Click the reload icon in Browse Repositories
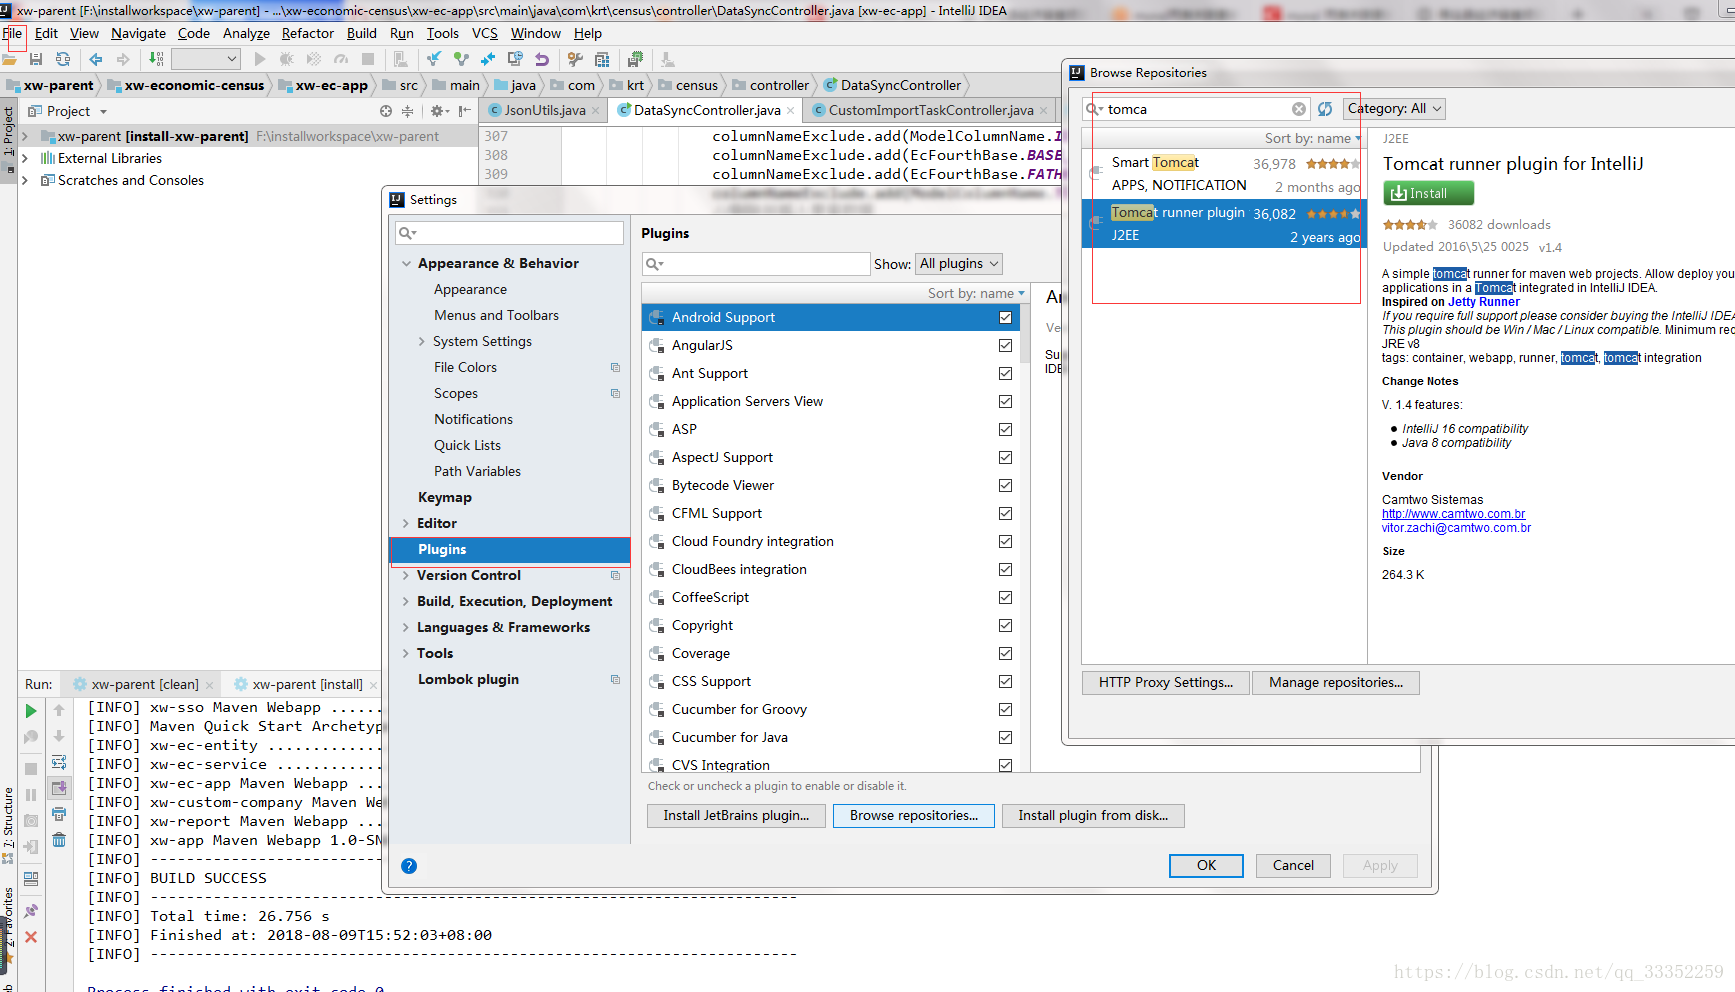Image resolution: width=1735 pixels, height=992 pixels. click(x=1325, y=109)
